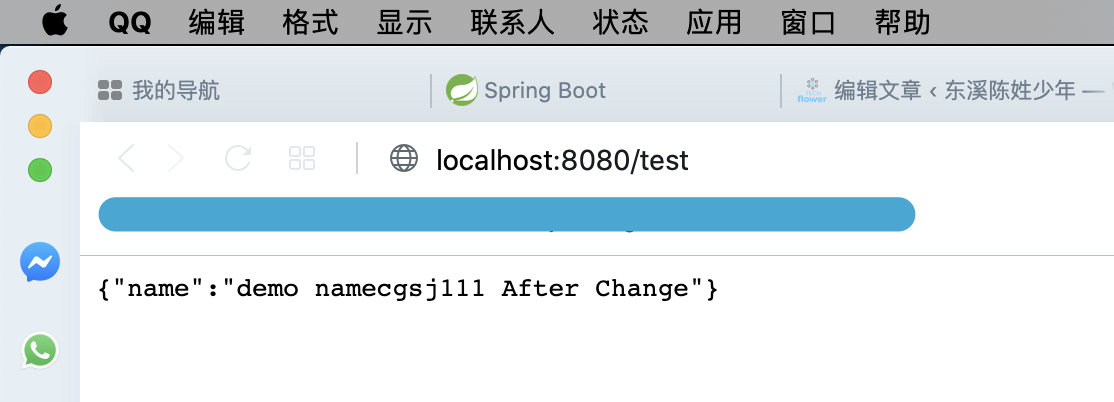Screen dimensions: 1114x402
Task: Click the forward navigation arrow
Action: (176, 158)
